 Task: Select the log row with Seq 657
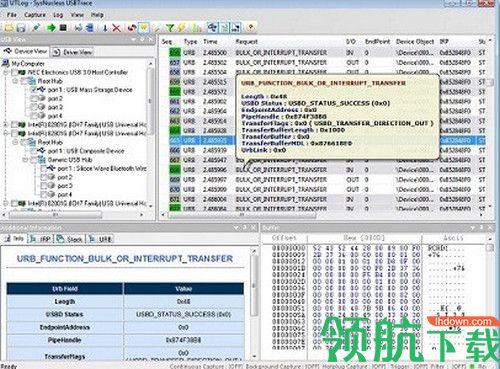(x=323, y=63)
